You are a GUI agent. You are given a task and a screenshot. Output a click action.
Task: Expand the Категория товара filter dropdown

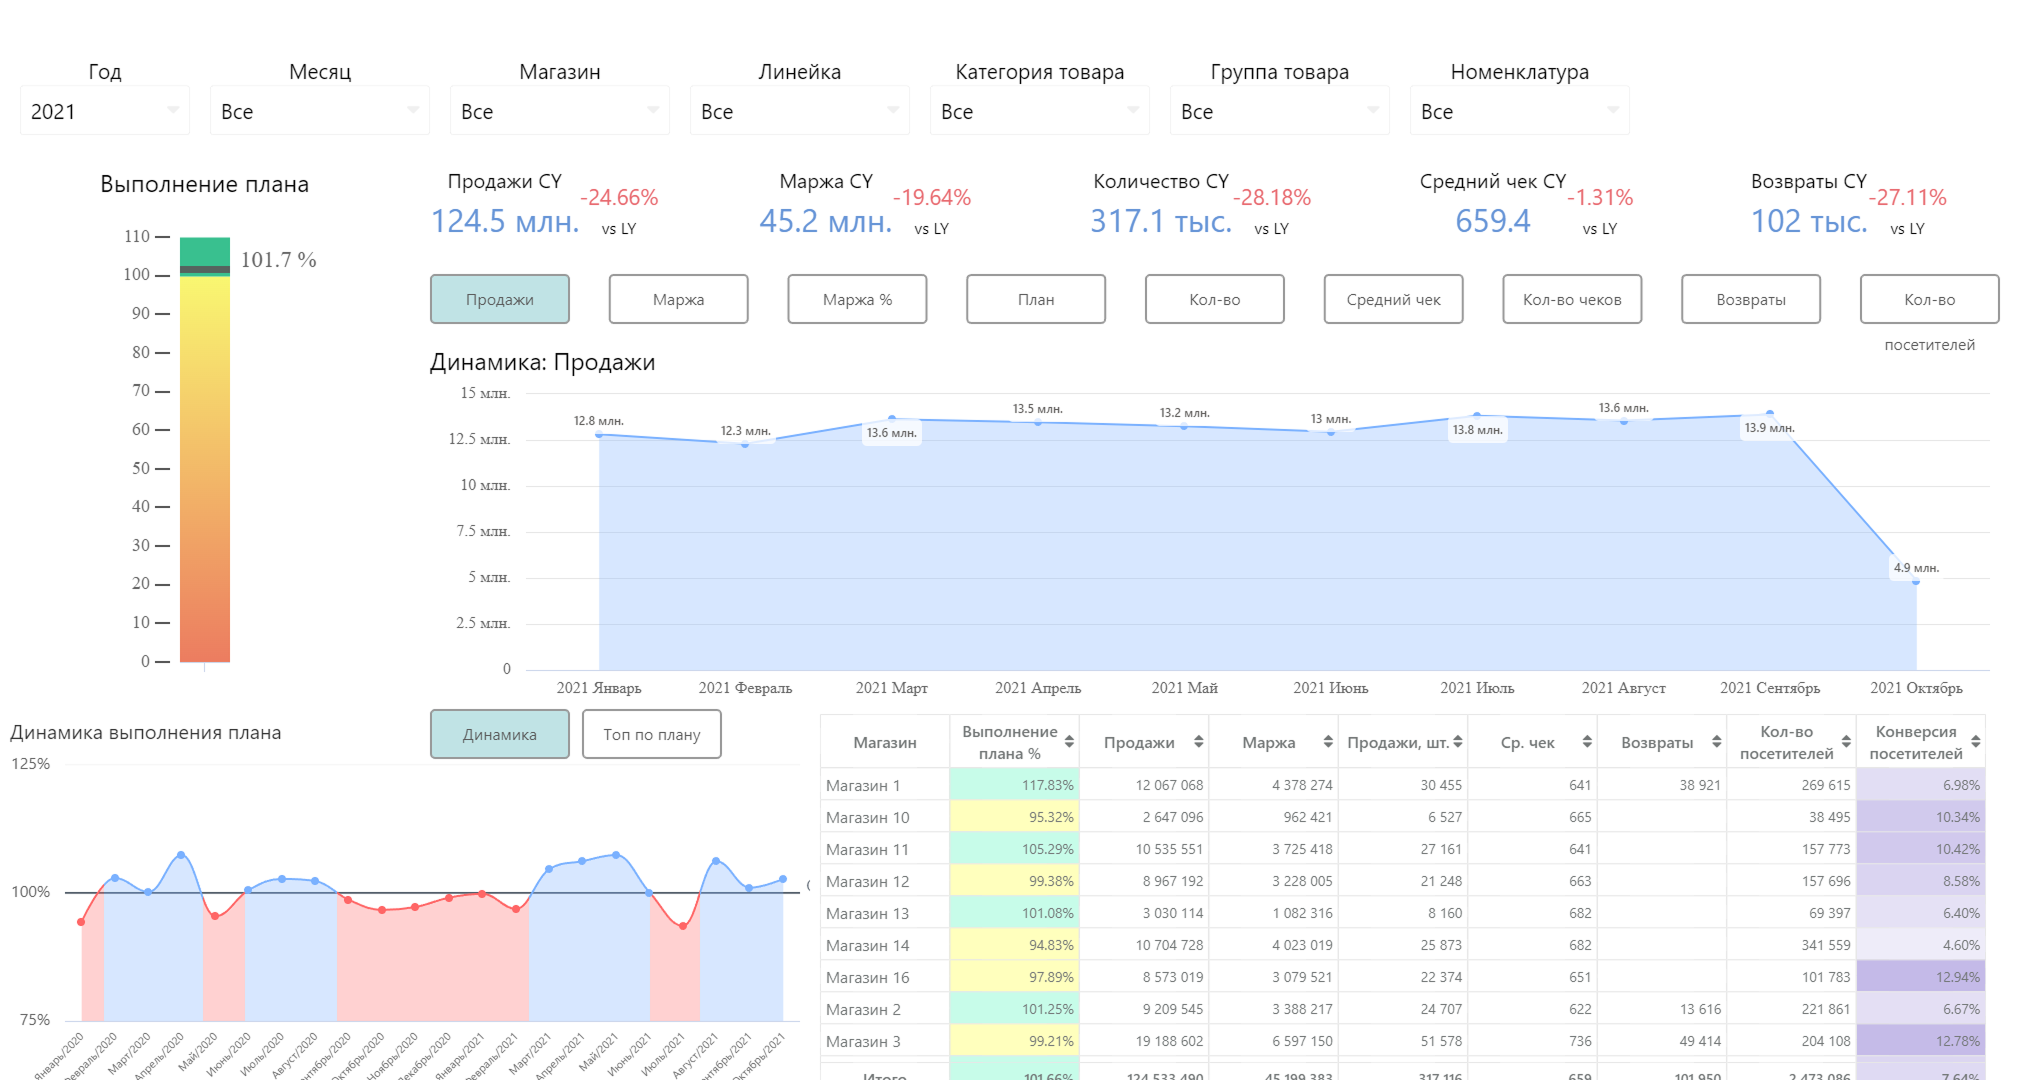1040,111
